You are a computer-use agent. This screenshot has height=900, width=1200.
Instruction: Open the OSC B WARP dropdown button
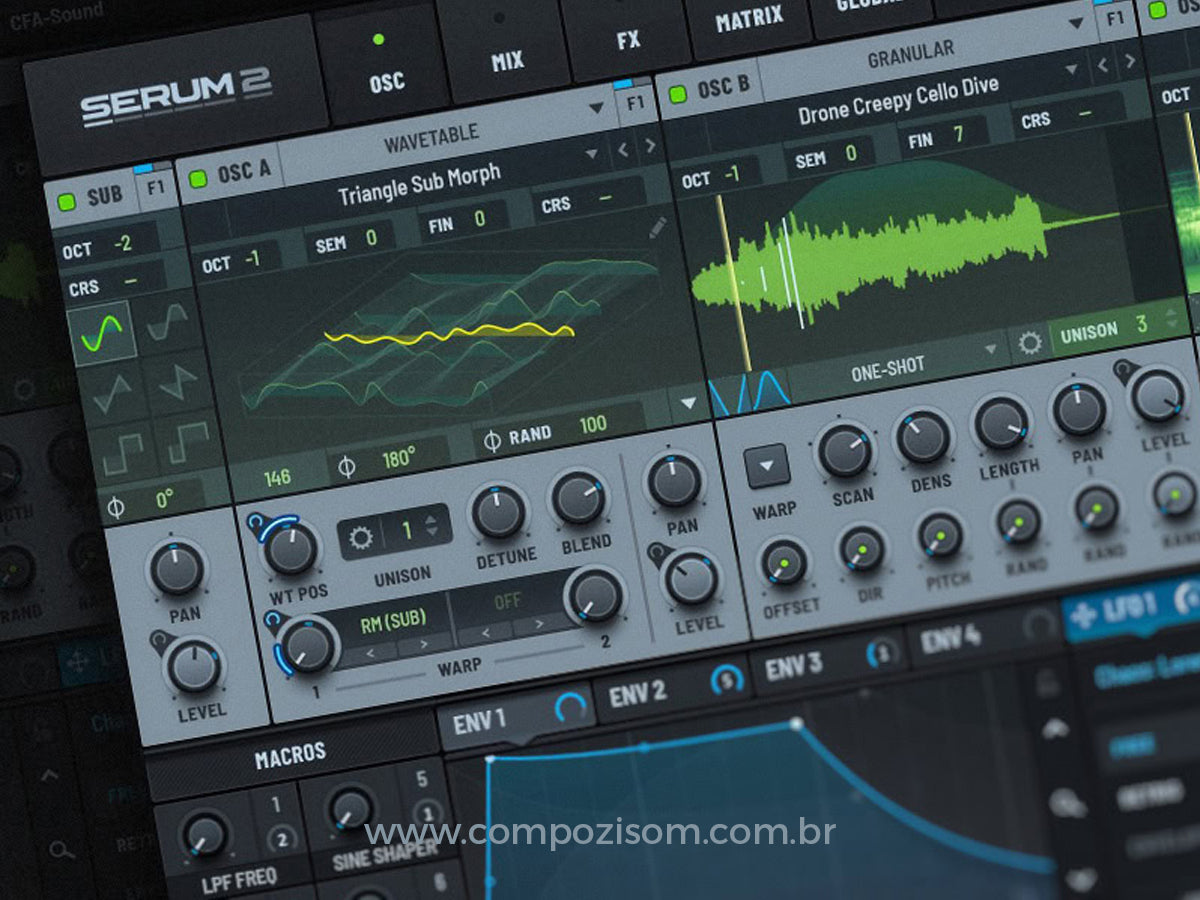click(767, 467)
